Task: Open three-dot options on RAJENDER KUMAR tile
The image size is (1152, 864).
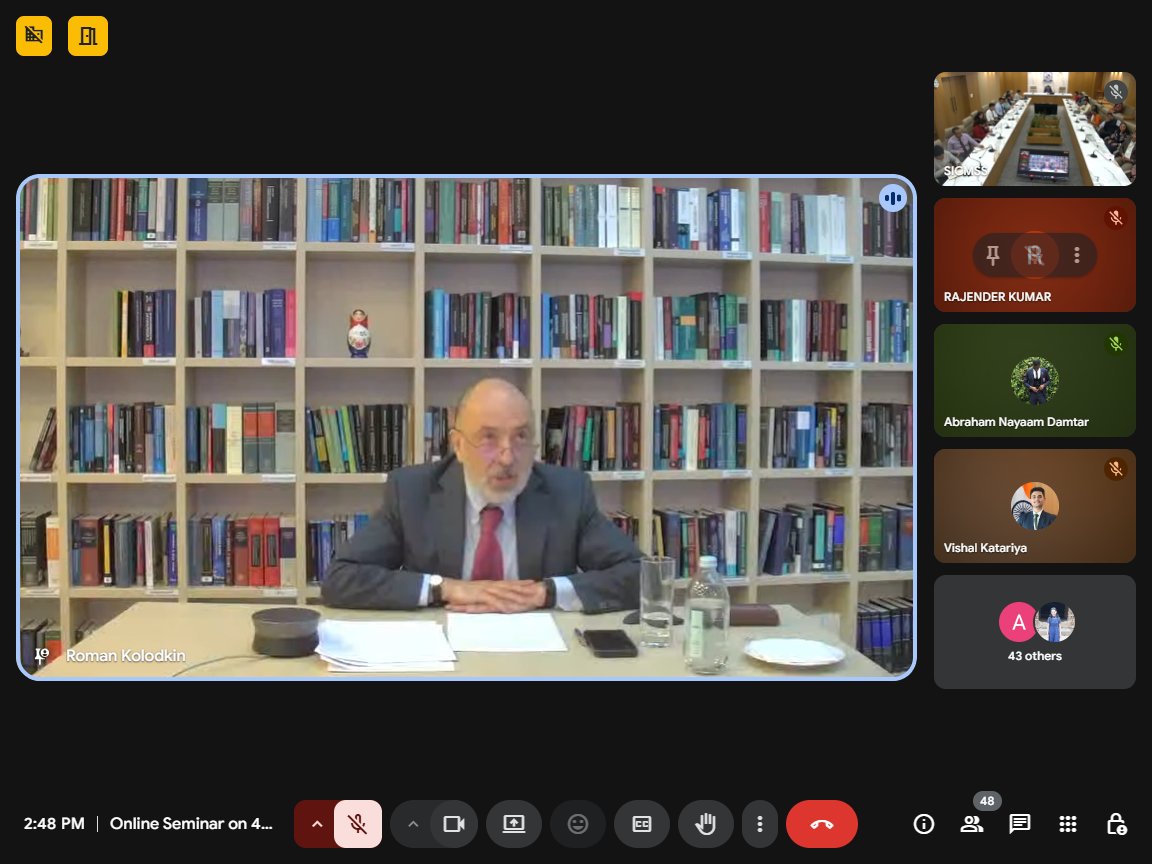Action: pyautogui.click(x=1077, y=255)
